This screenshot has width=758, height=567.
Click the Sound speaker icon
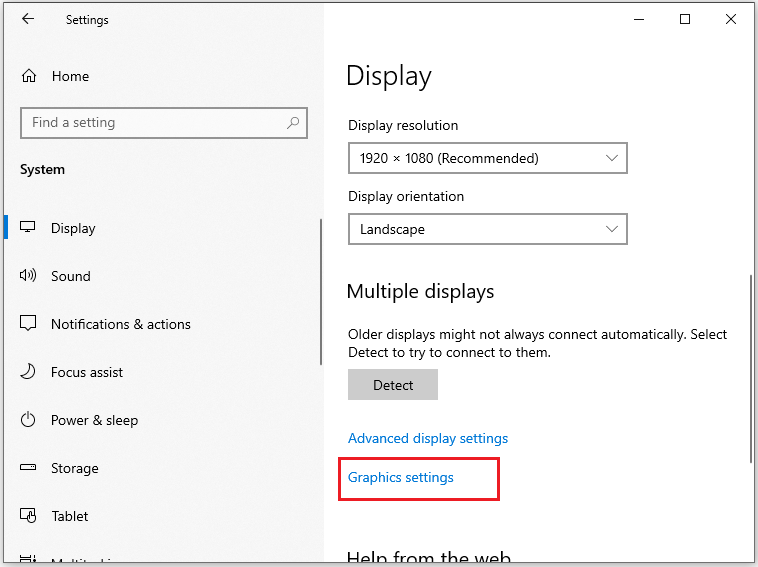(28, 276)
